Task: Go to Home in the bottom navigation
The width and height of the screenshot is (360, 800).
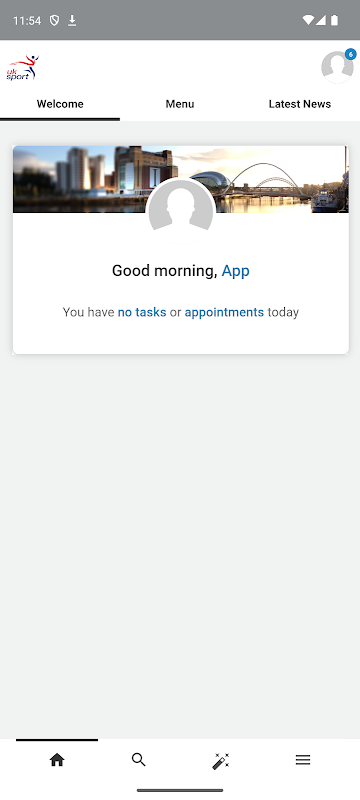Action: [x=57, y=760]
